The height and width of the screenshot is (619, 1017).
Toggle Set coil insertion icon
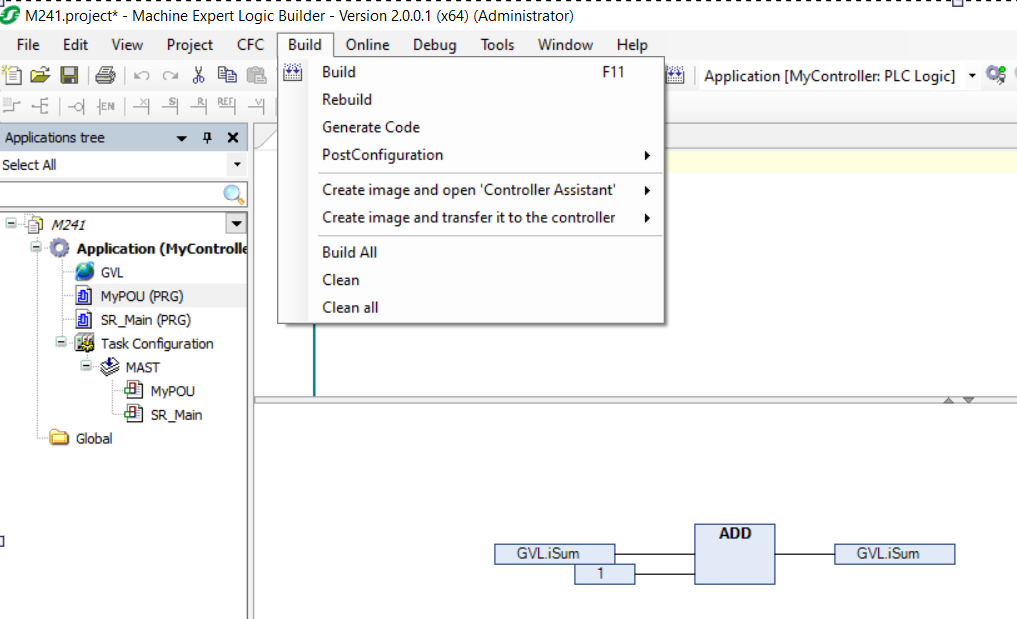click(170, 106)
